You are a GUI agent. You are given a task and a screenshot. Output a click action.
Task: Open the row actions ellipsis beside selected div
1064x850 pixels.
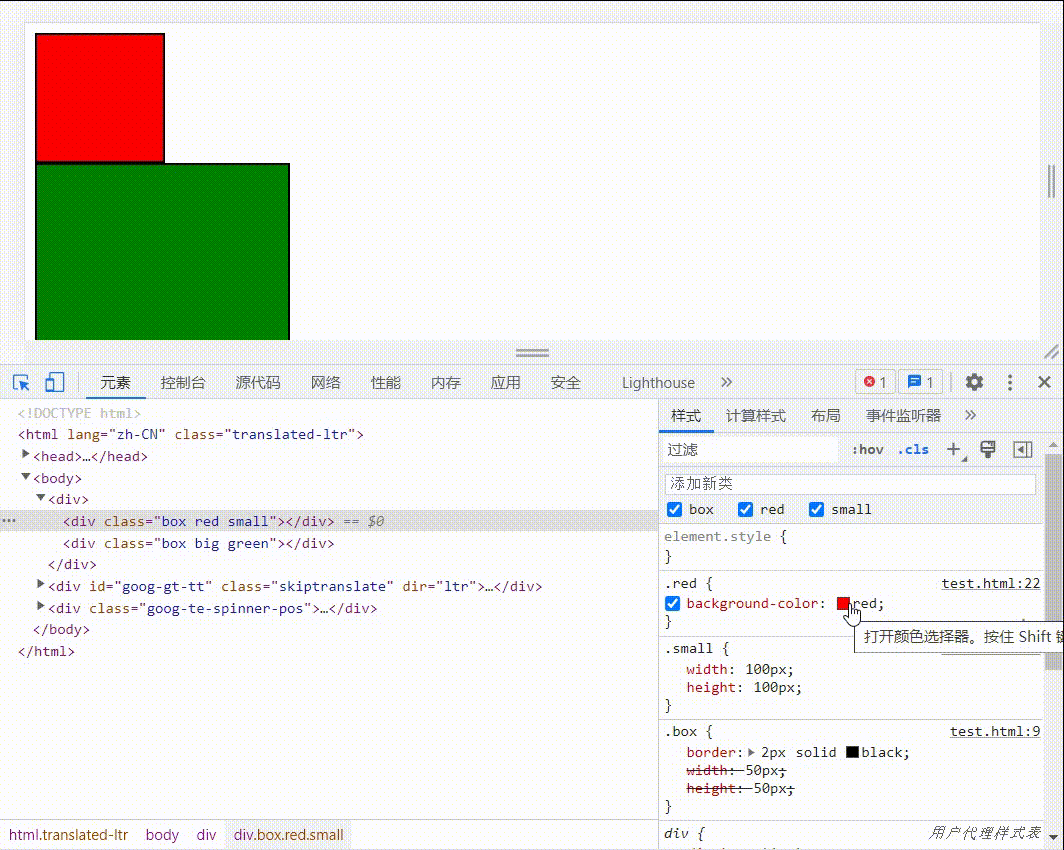coord(9,521)
